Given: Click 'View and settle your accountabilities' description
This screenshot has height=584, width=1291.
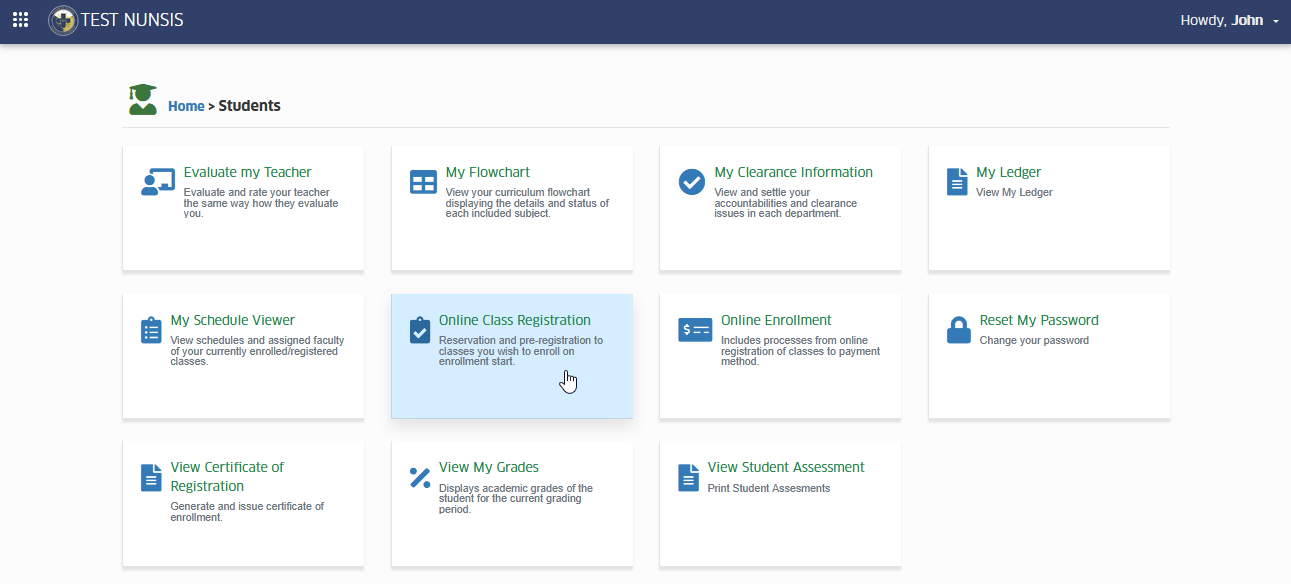Looking at the screenshot, I should pos(785,203).
